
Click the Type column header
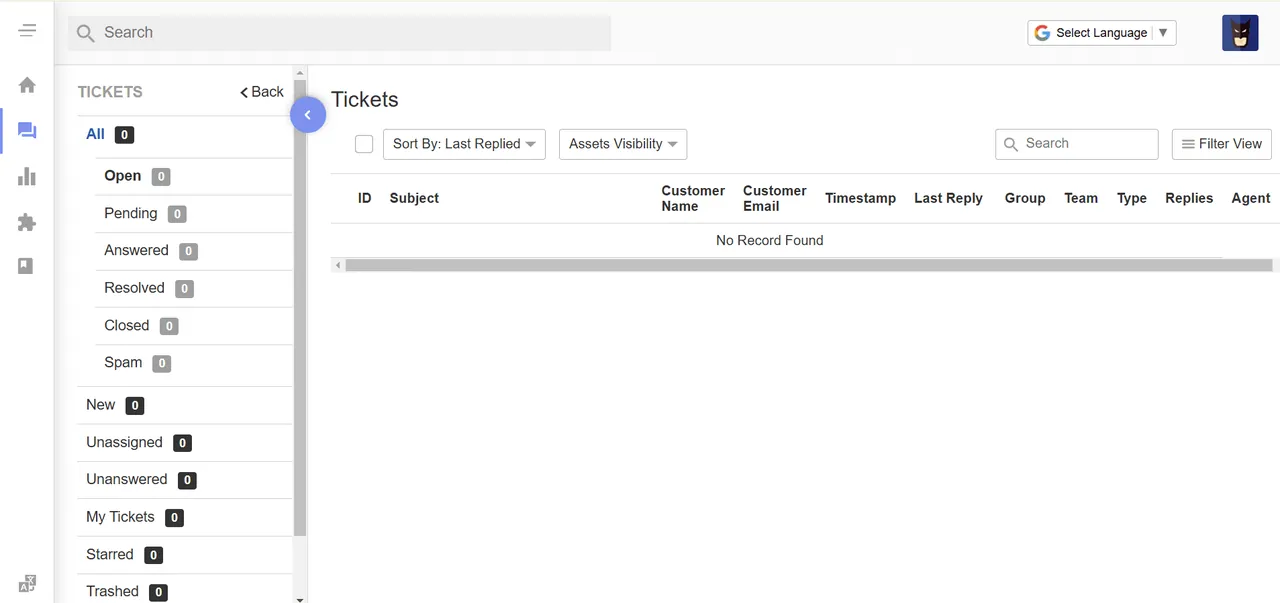(1132, 198)
